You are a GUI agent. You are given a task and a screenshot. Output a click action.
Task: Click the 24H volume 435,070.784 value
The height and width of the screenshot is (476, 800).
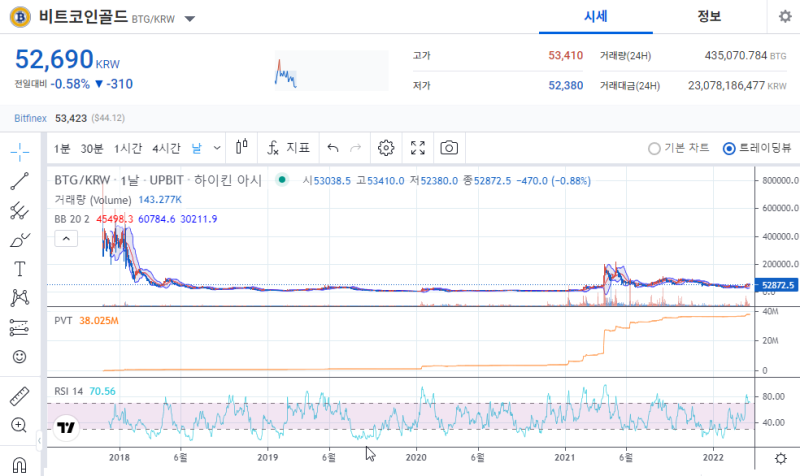tap(736, 55)
